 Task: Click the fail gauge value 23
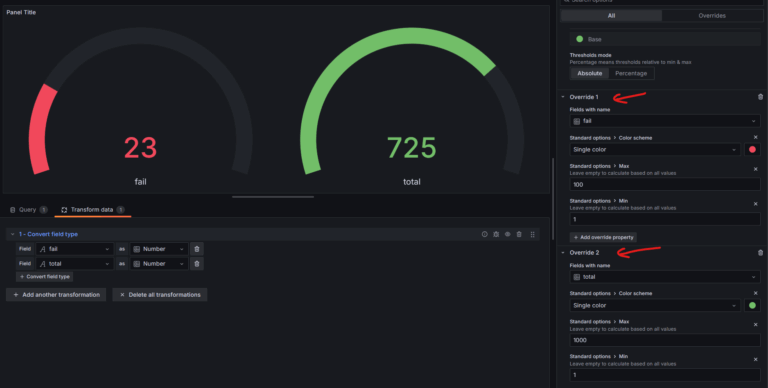(x=140, y=147)
